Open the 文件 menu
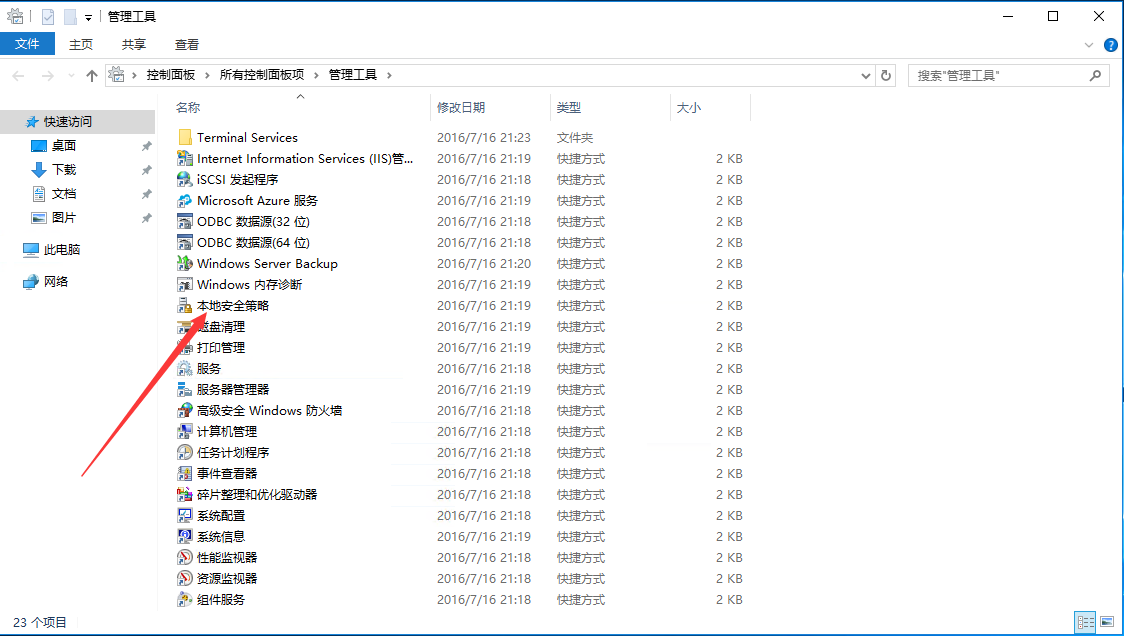 click(x=27, y=44)
